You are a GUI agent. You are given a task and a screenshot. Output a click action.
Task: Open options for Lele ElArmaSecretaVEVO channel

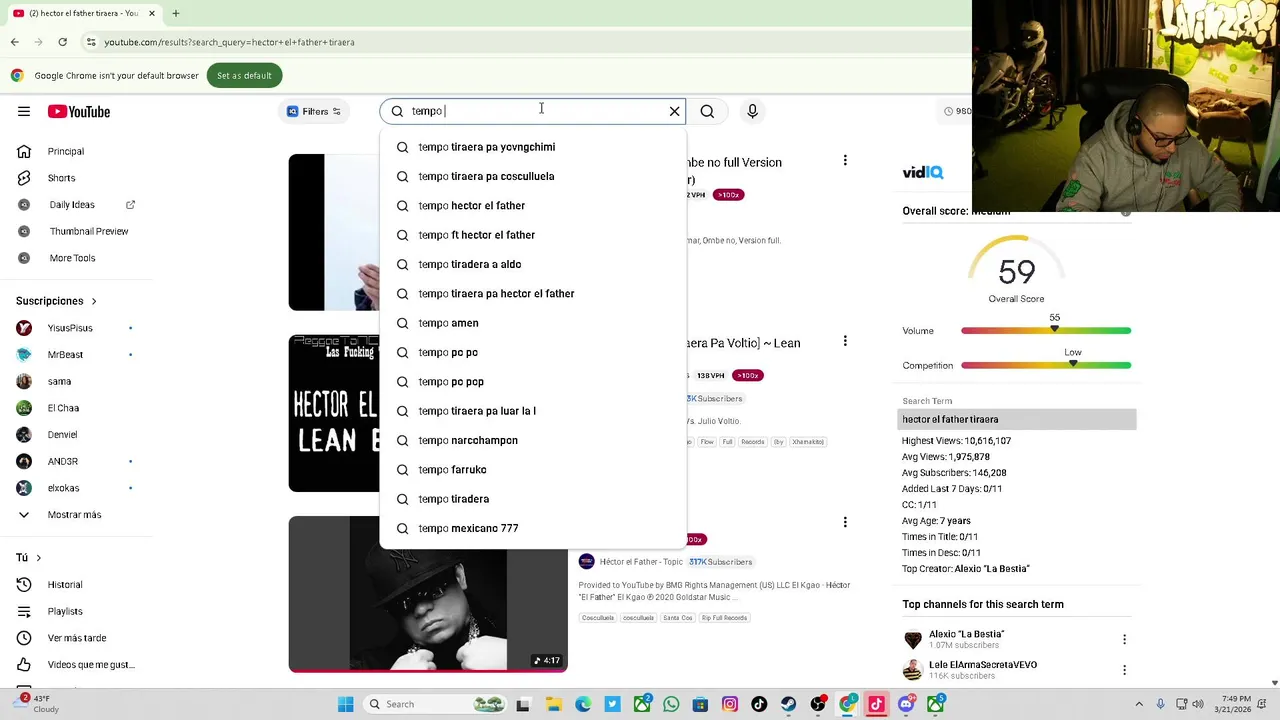(1124, 670)
